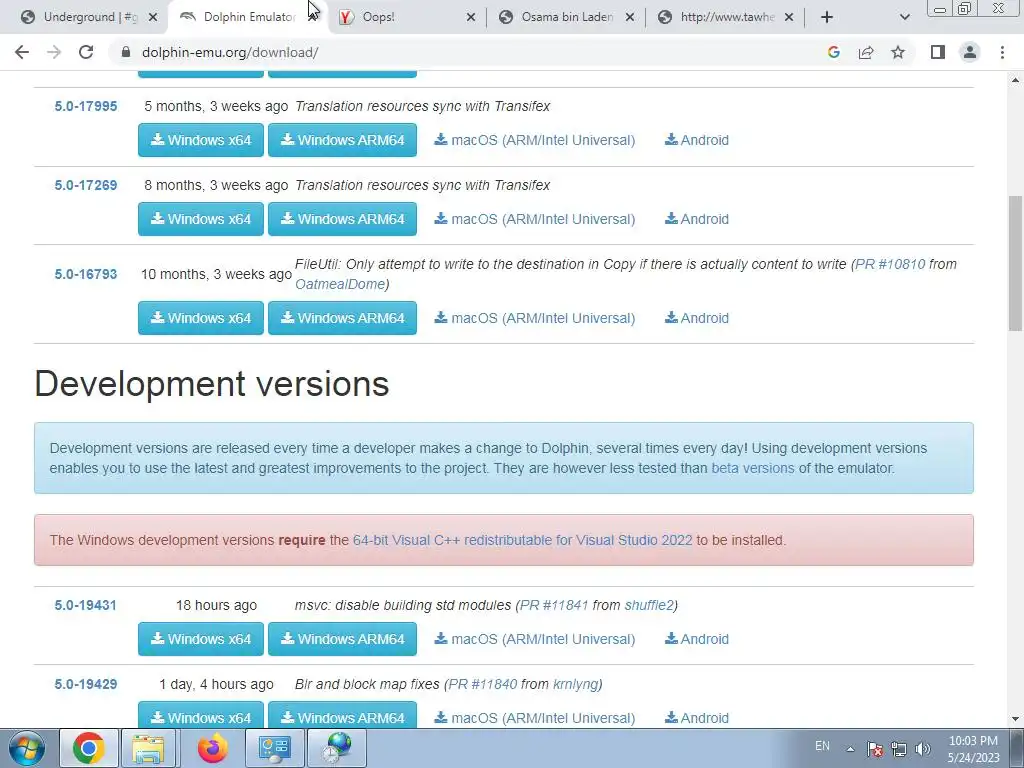Screen dimensions: 1024x768
Task: Open the Windows Start menu
Action: pos(25,748)
